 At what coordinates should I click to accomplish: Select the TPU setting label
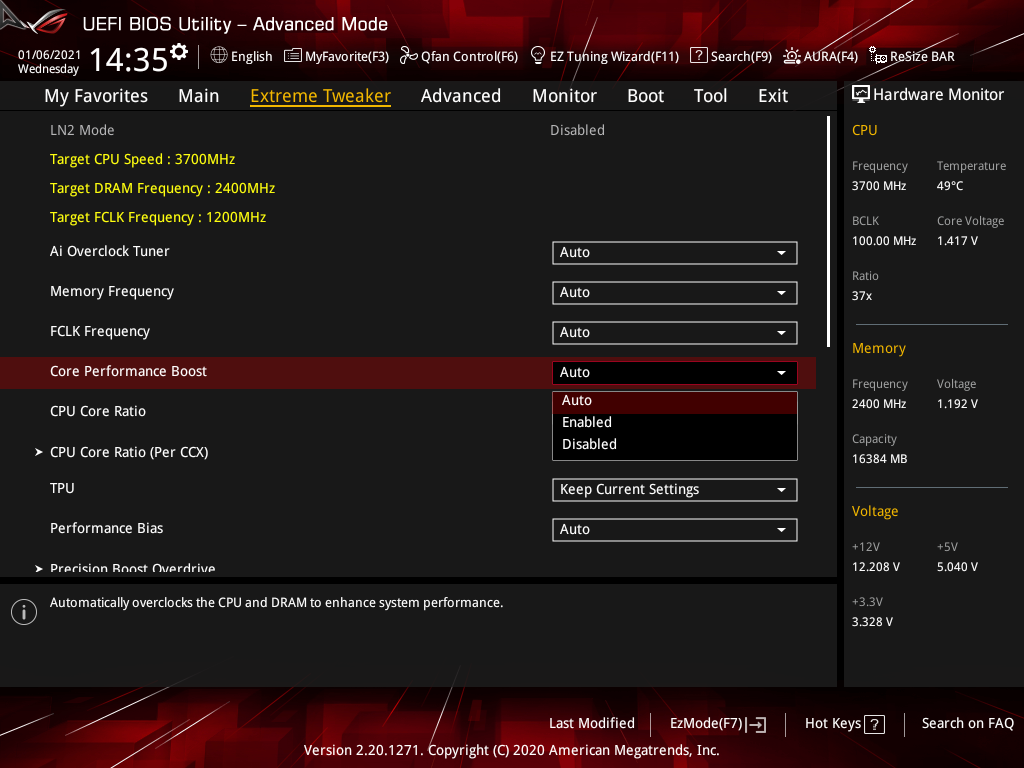62,488
